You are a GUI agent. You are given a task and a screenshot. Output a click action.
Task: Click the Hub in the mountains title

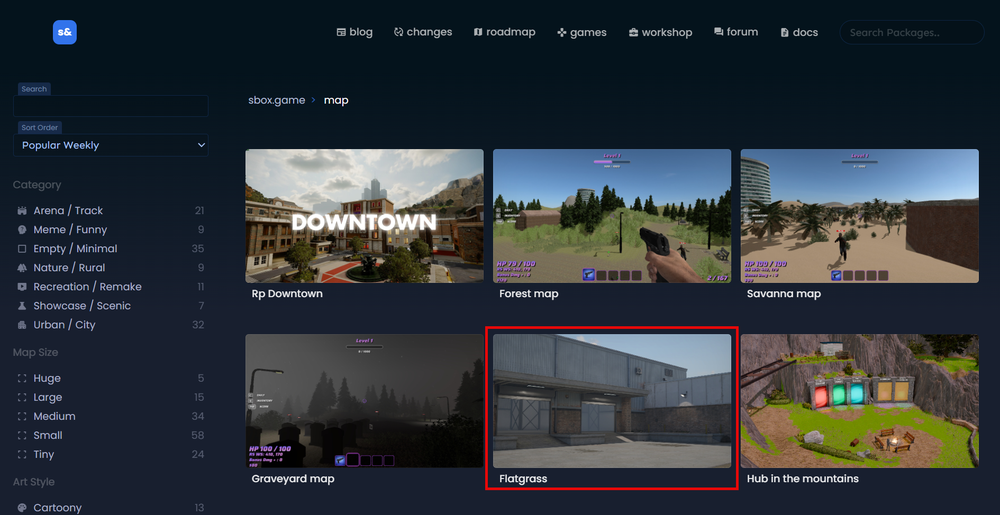802,479
